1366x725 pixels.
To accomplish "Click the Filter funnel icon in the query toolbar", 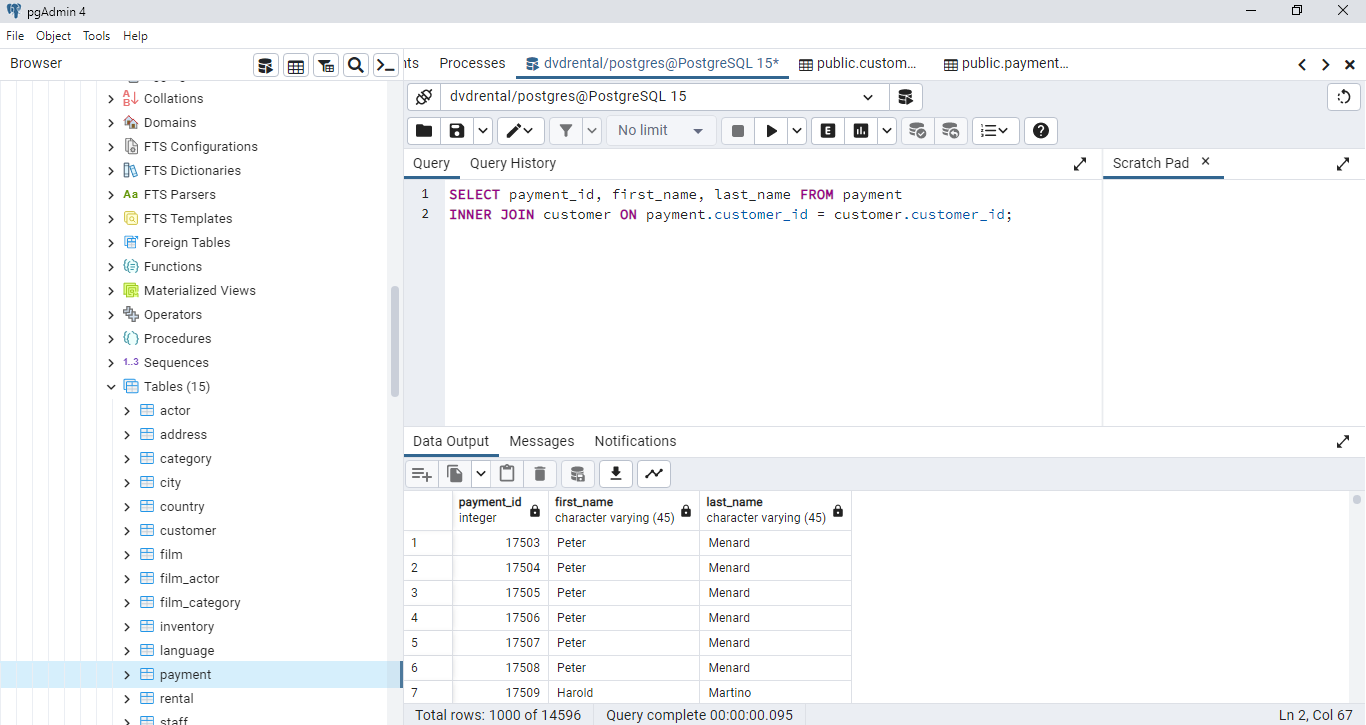I will (566, 131).
